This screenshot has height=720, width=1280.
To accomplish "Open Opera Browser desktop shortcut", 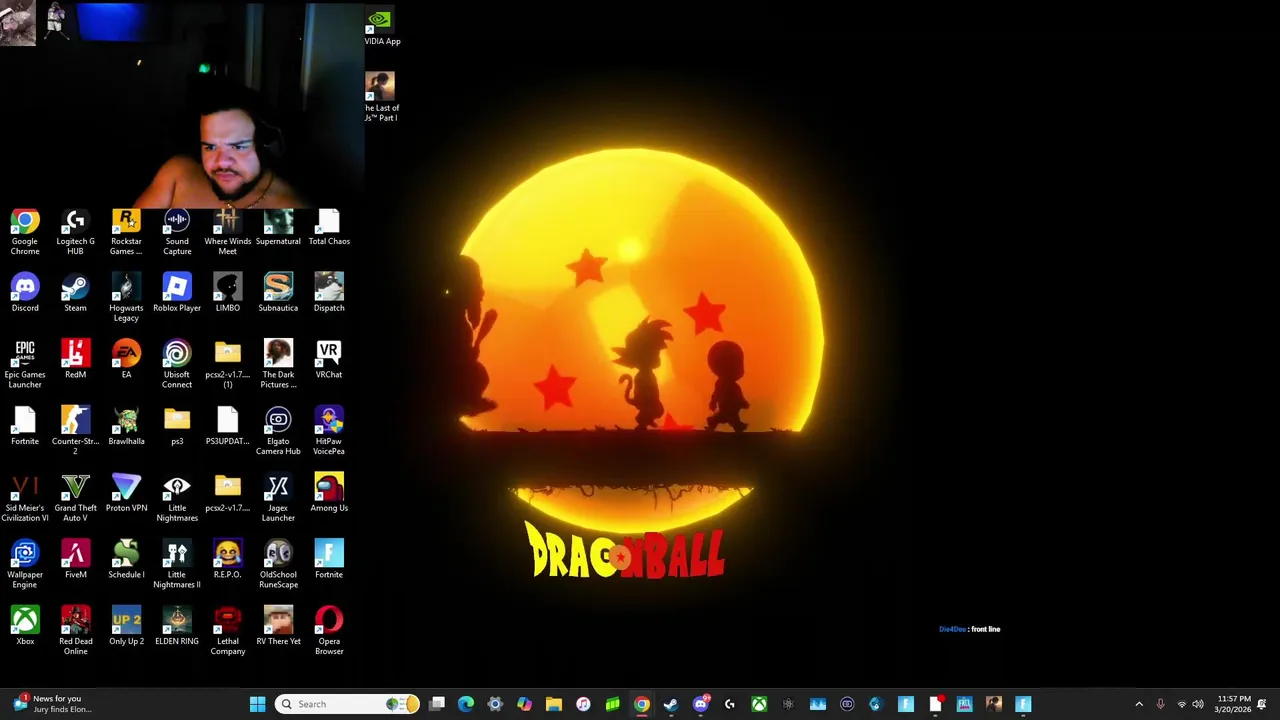I will click(x=329, y=632).
